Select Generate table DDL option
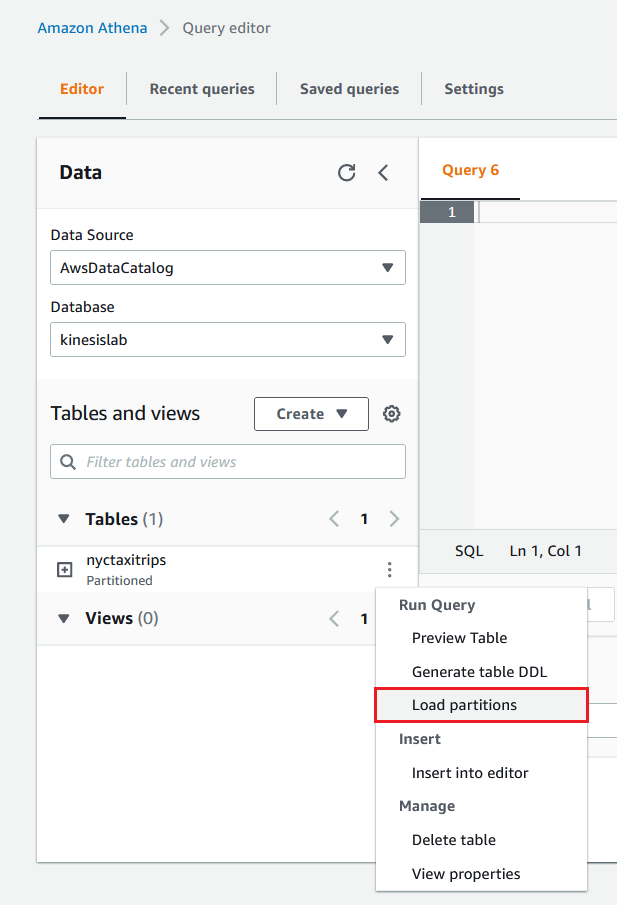The image size is (617, 905). (479, 672)
